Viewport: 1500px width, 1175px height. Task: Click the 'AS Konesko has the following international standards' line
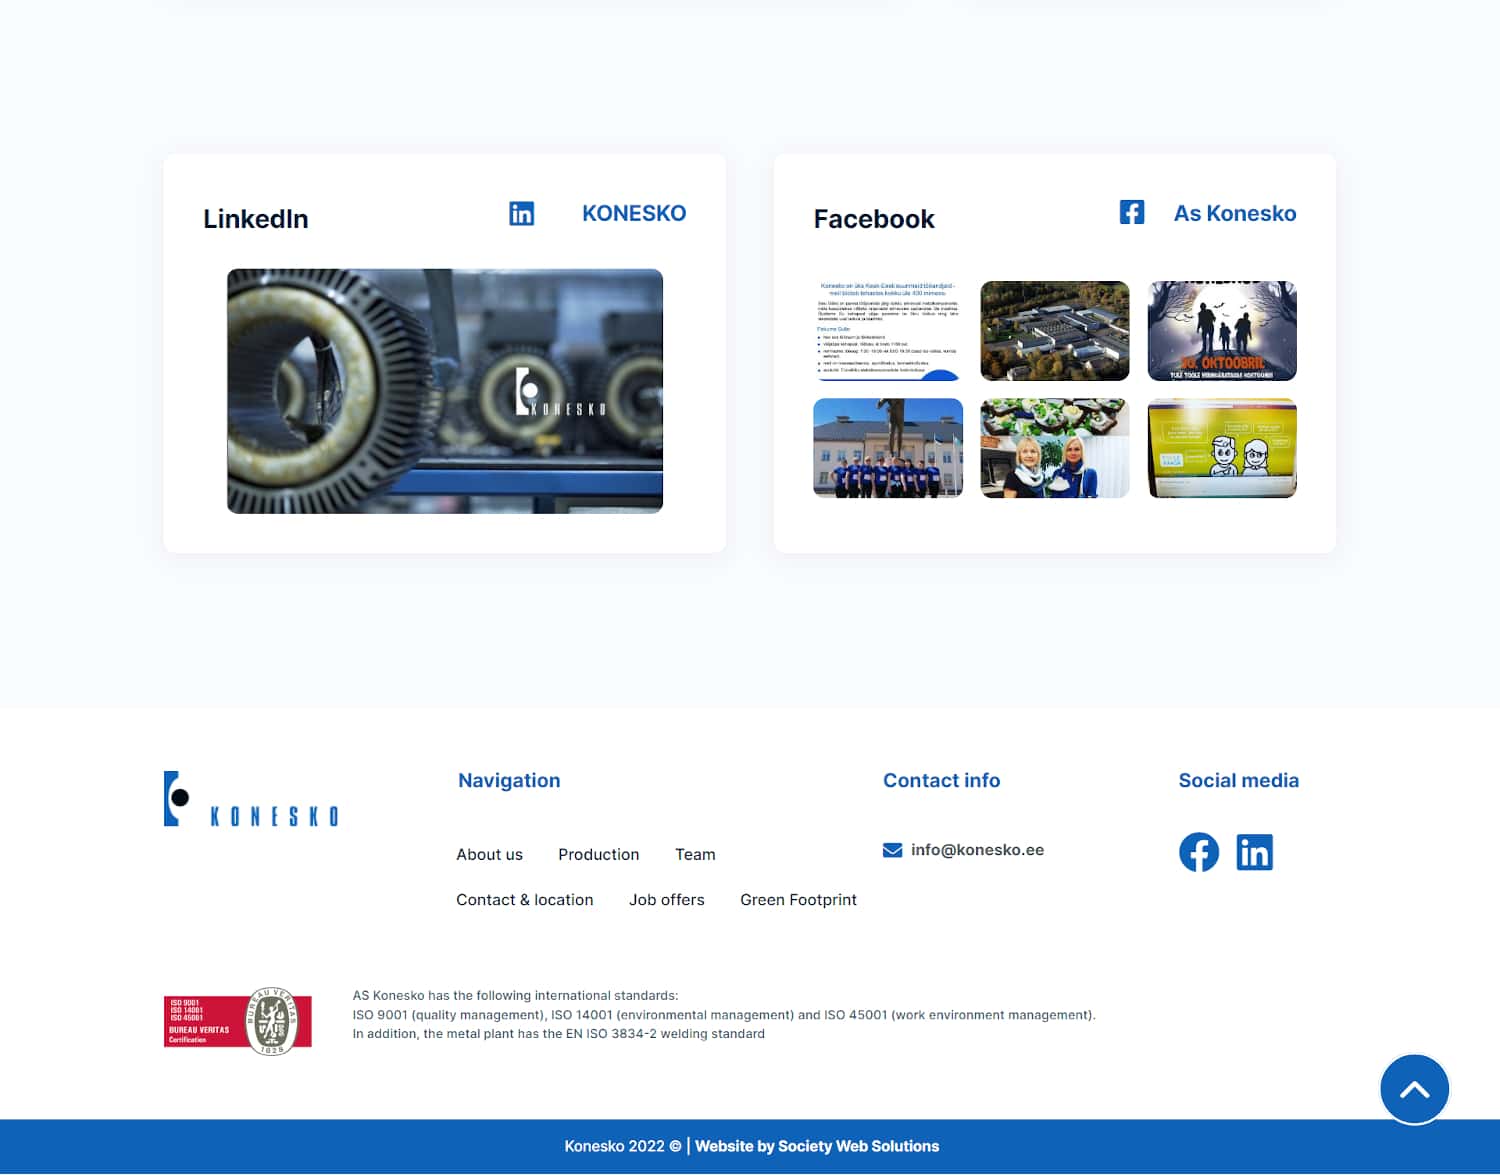515,996
